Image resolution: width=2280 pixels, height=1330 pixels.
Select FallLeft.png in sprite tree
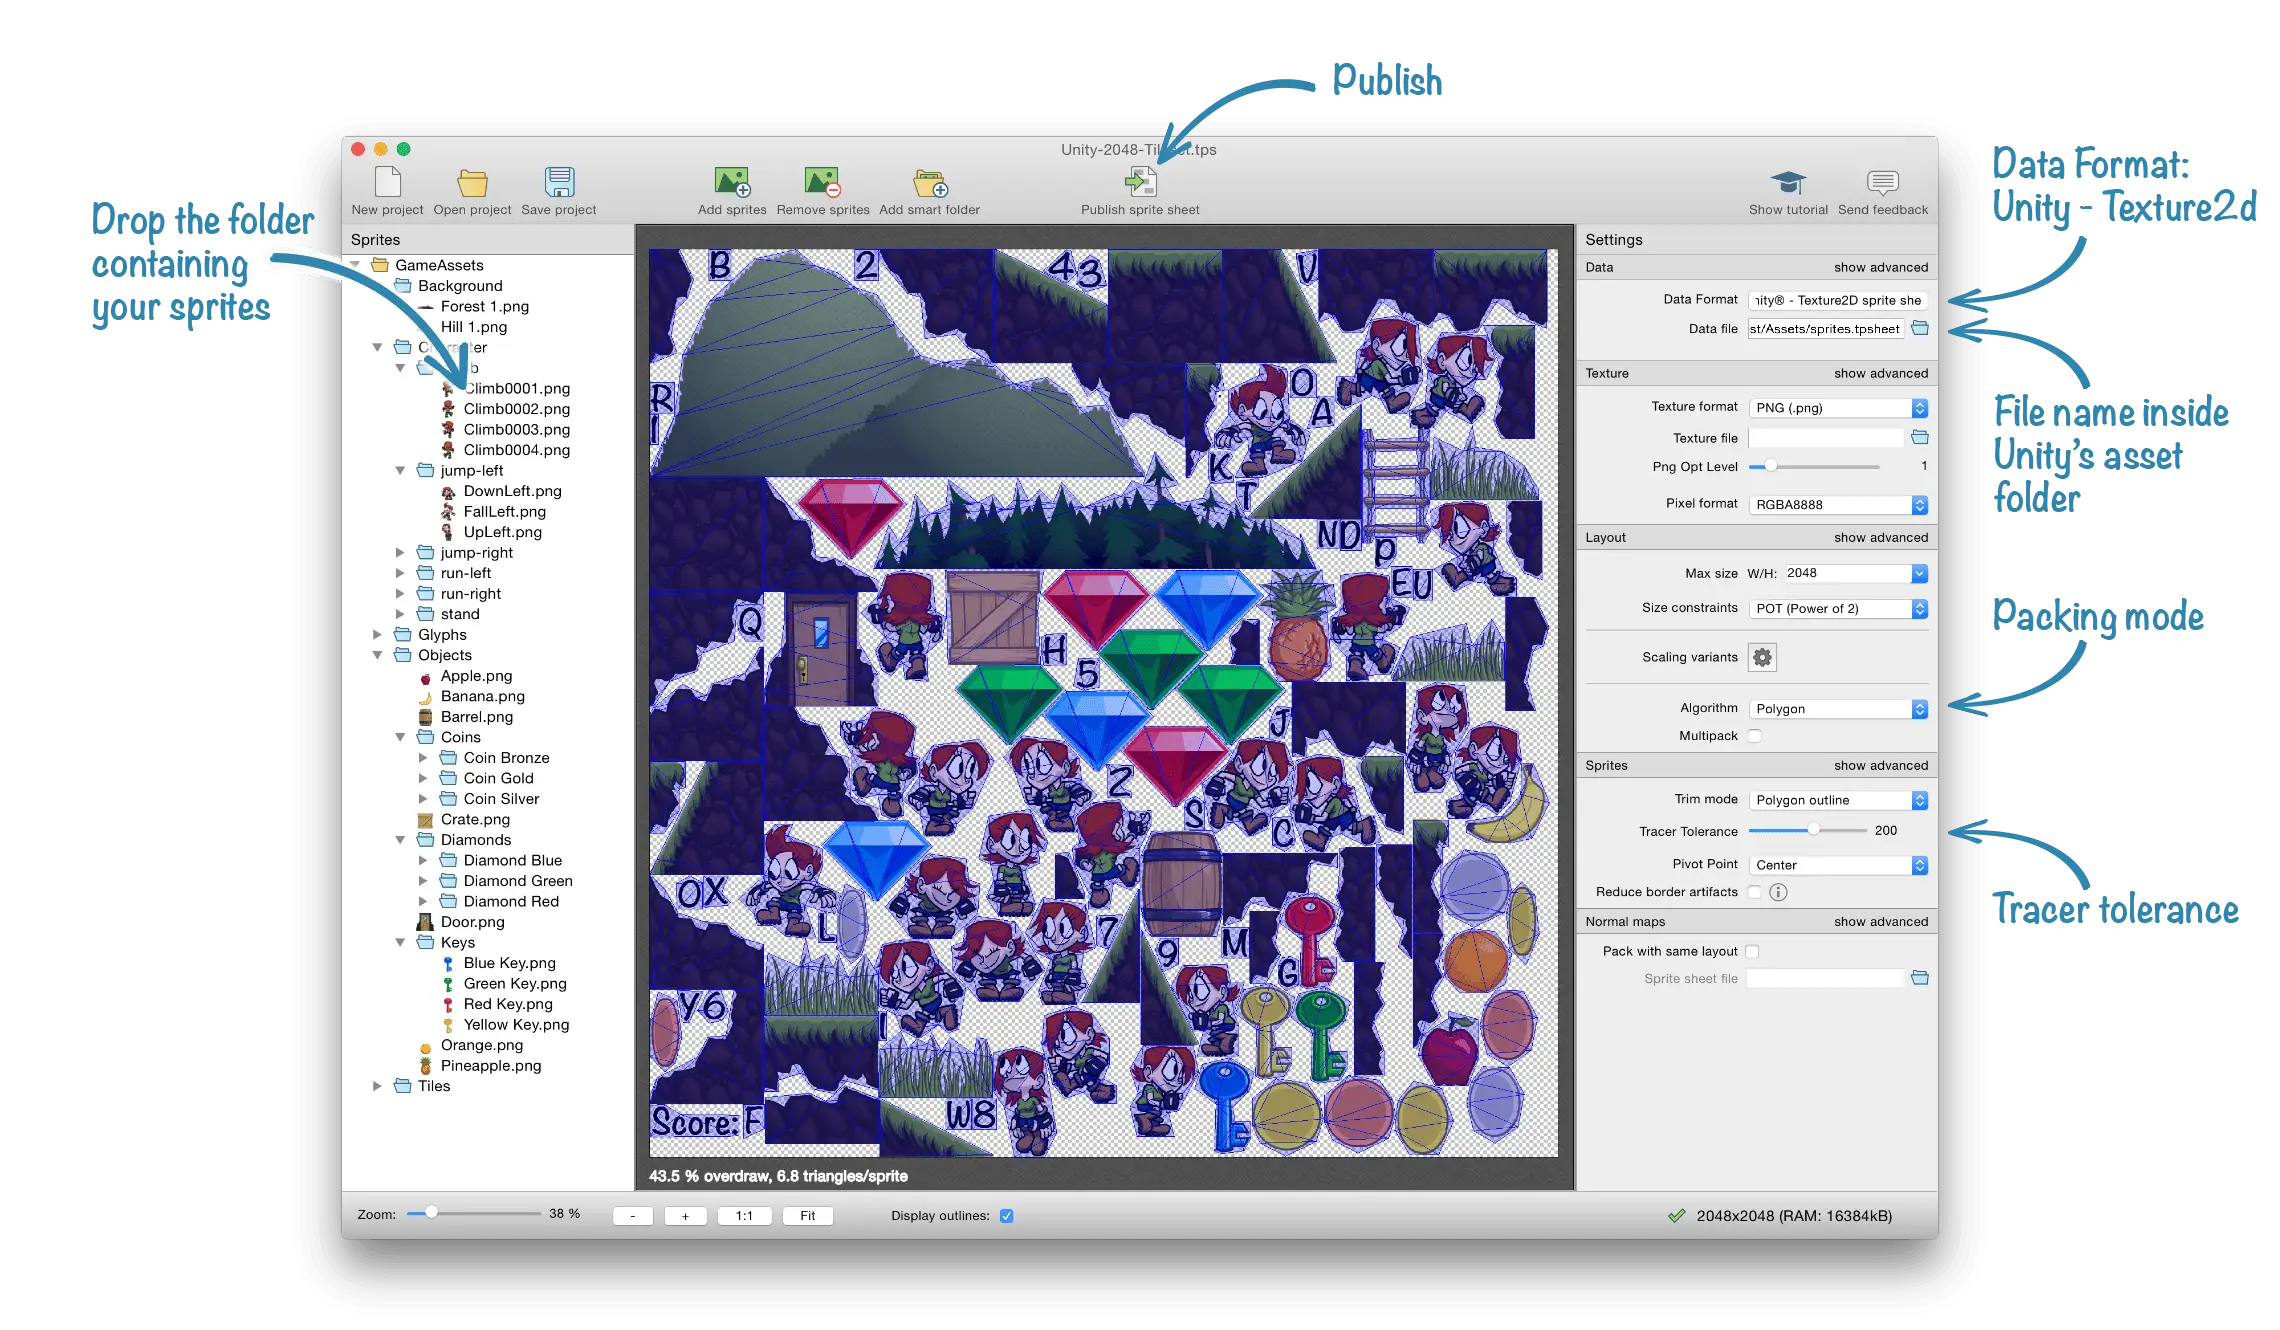(x=505, y=512)
